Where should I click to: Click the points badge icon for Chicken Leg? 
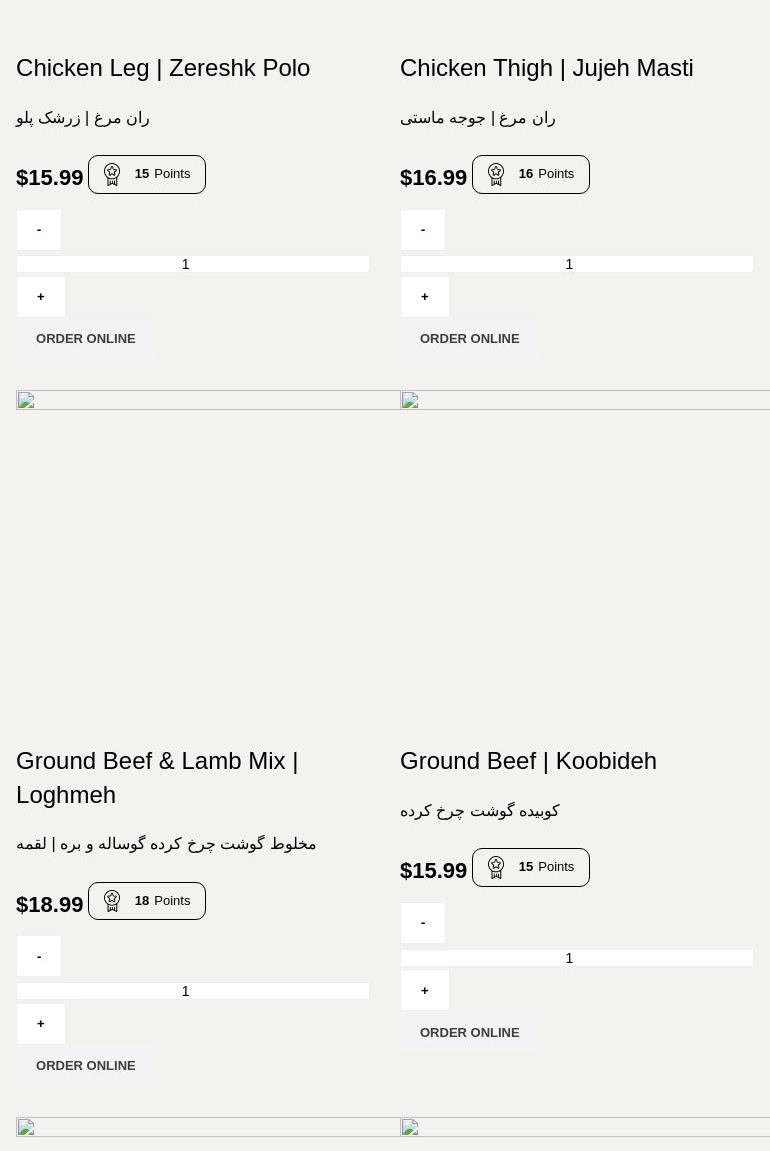click(x=112, y=174)
